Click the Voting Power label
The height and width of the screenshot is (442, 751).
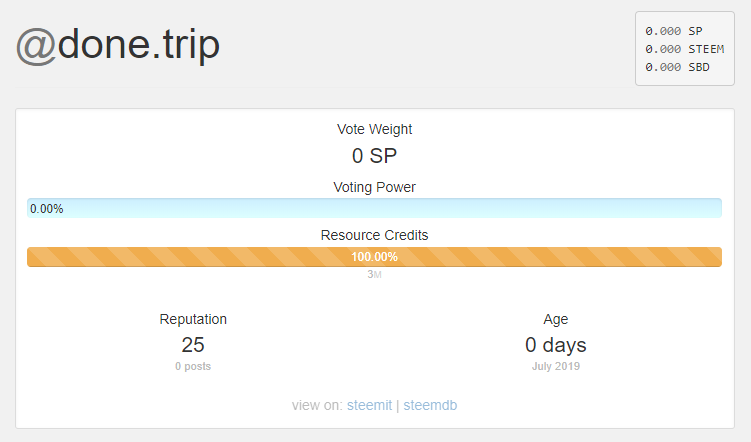[374, 187]
